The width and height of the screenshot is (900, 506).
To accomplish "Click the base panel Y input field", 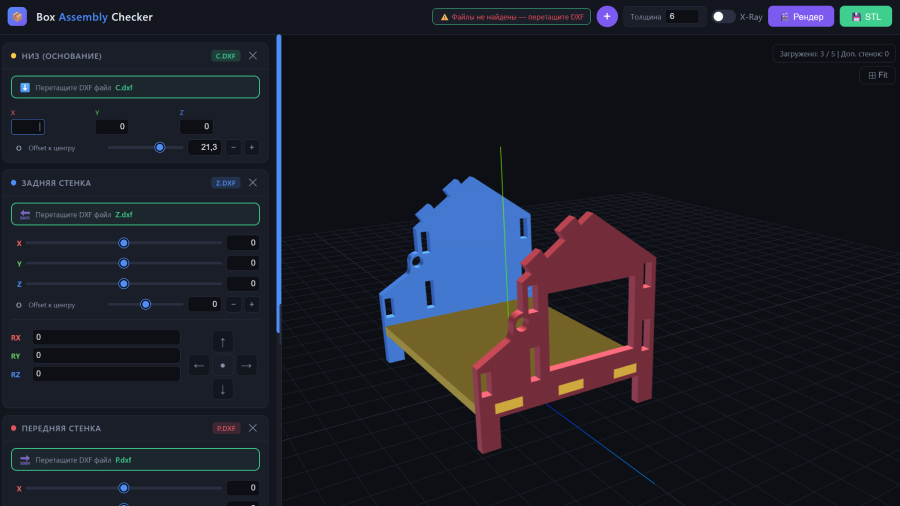I will (x=112, y=126).
